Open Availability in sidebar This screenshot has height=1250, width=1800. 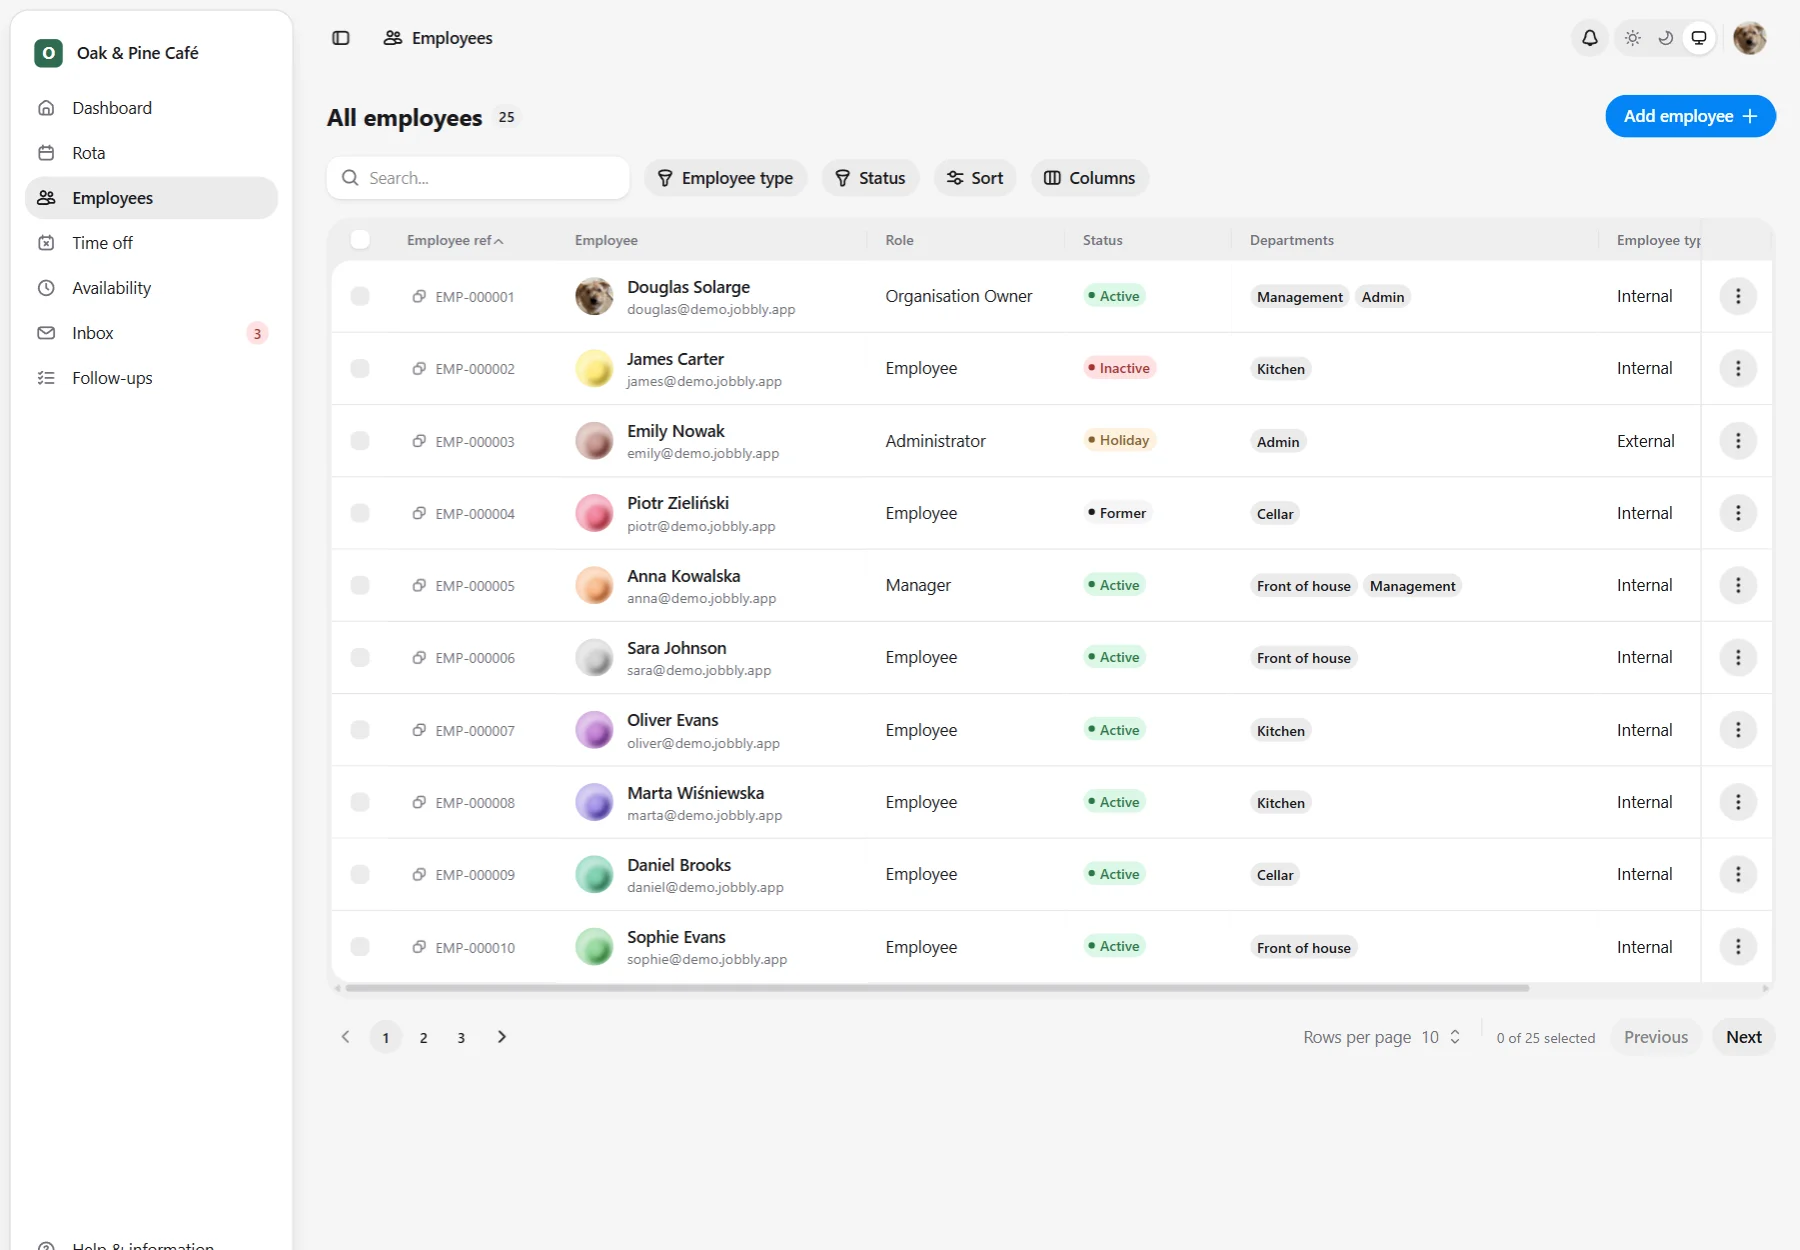click(x=151, y=288)
